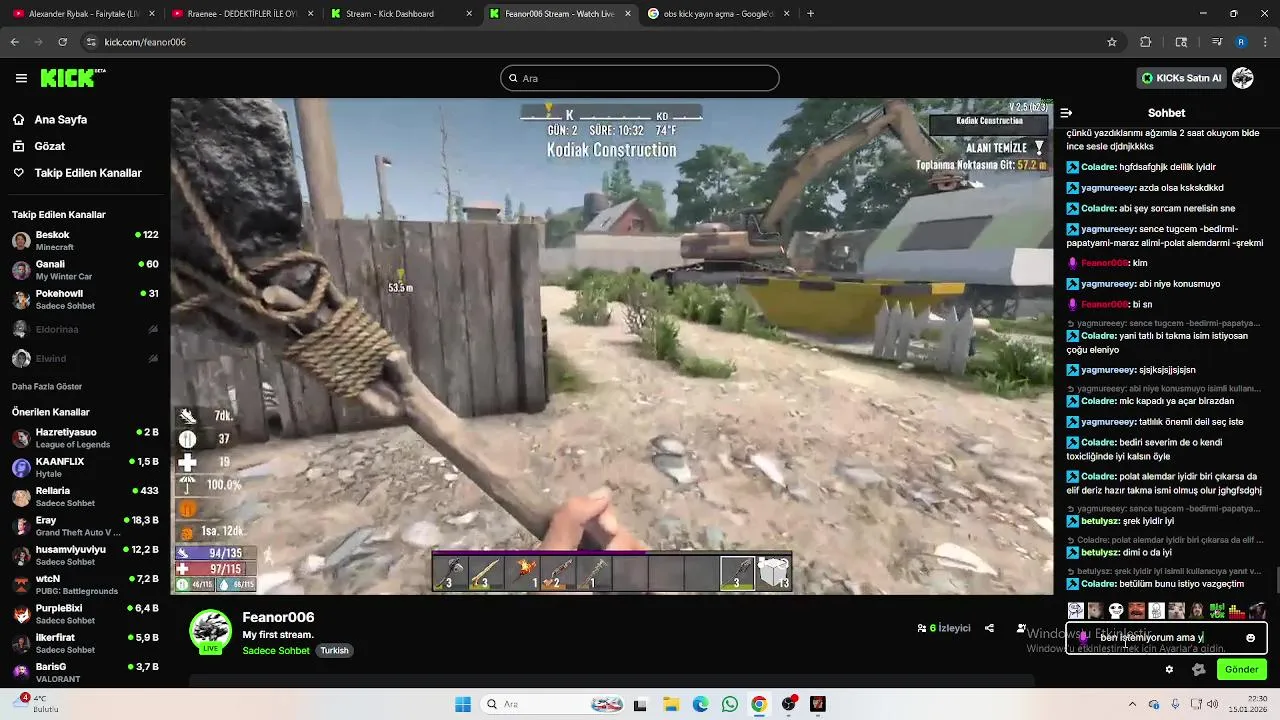Open the hamburger menu beside the Kick logo
Screen dimensions: 1280x720
click(21, 78)
